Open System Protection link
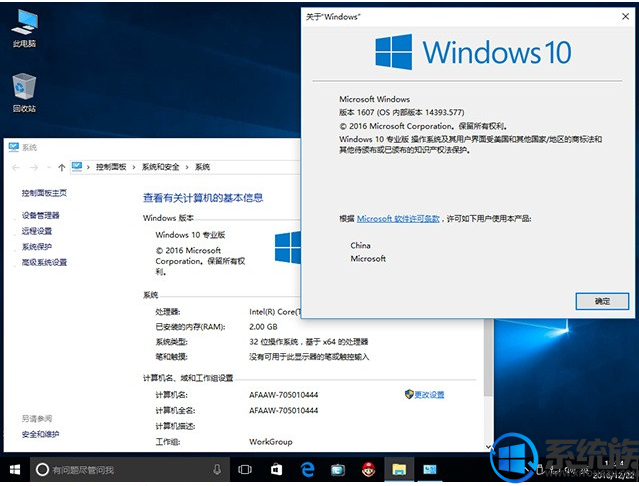The height and width of the screenshot is (486, 639). coord(37,247)
